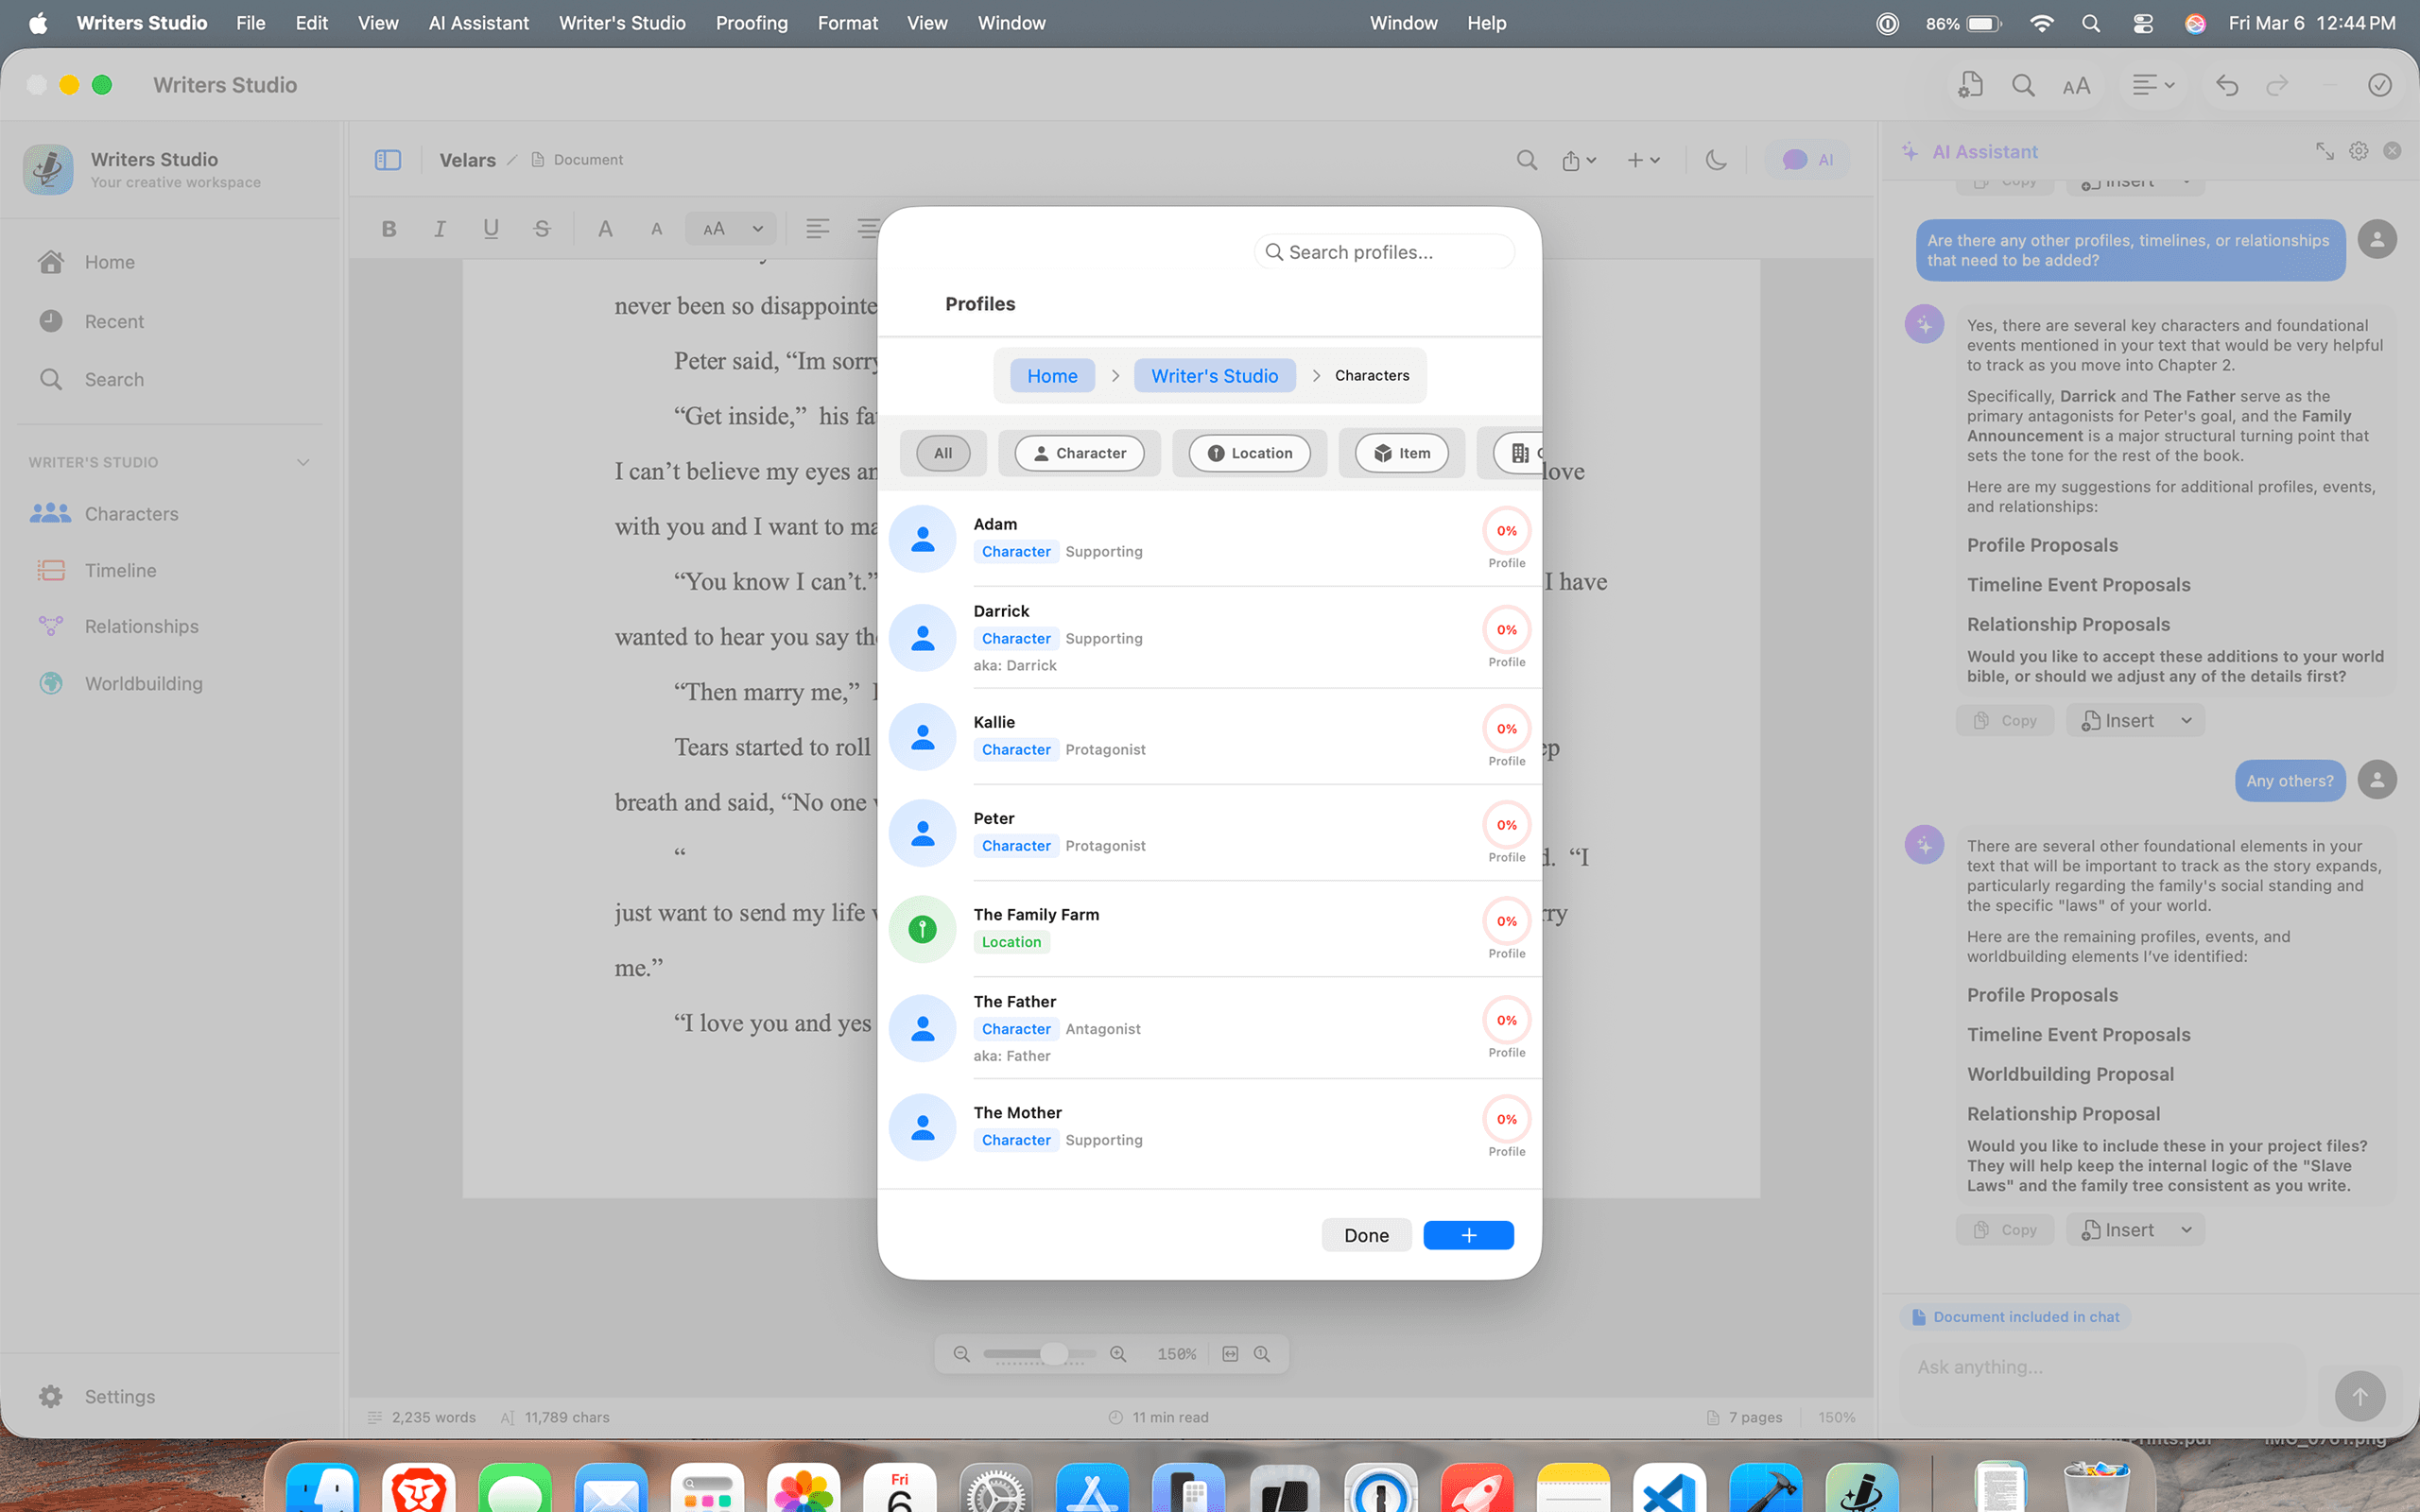Select the Location filter chip
The height and width of the screenshot is (1512, 2420).
[1249, 453]
